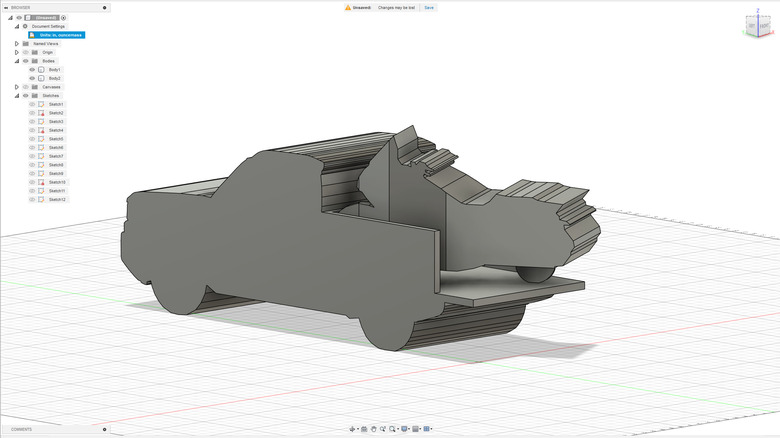Click the Look At icon
The image size is (780, 438).
coord(363,429)
